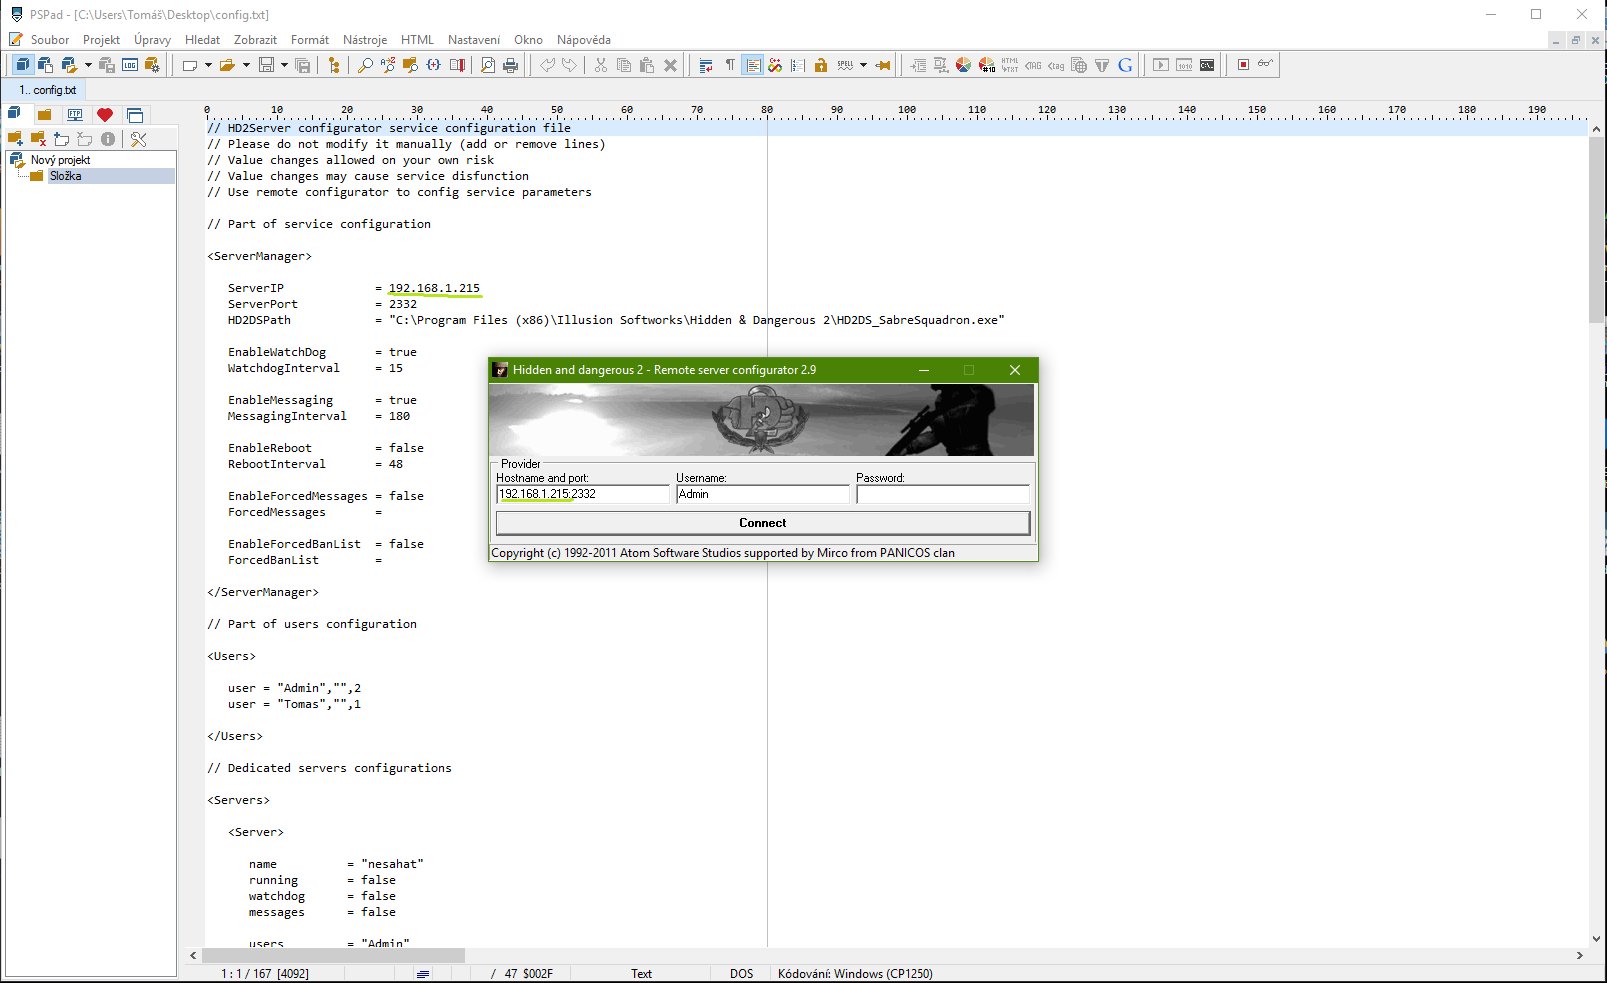Image resolution: width=1607 pixels, height=983 pixels.
Task: Switch to file explorer folder panel tab
Action: coord(45,115)
